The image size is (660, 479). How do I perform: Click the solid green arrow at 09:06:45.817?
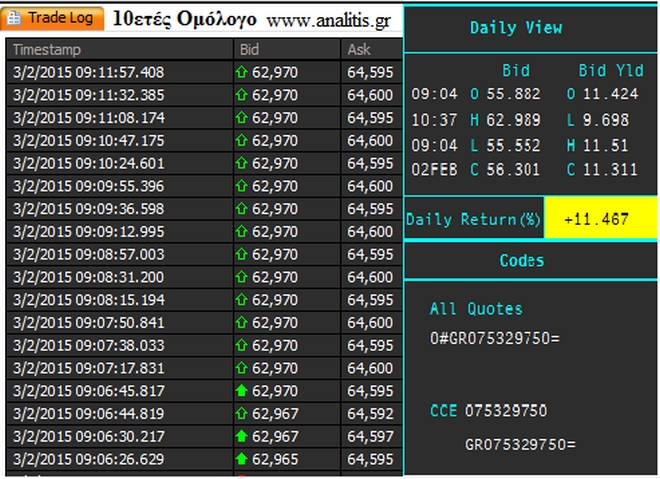pos(241,391)
